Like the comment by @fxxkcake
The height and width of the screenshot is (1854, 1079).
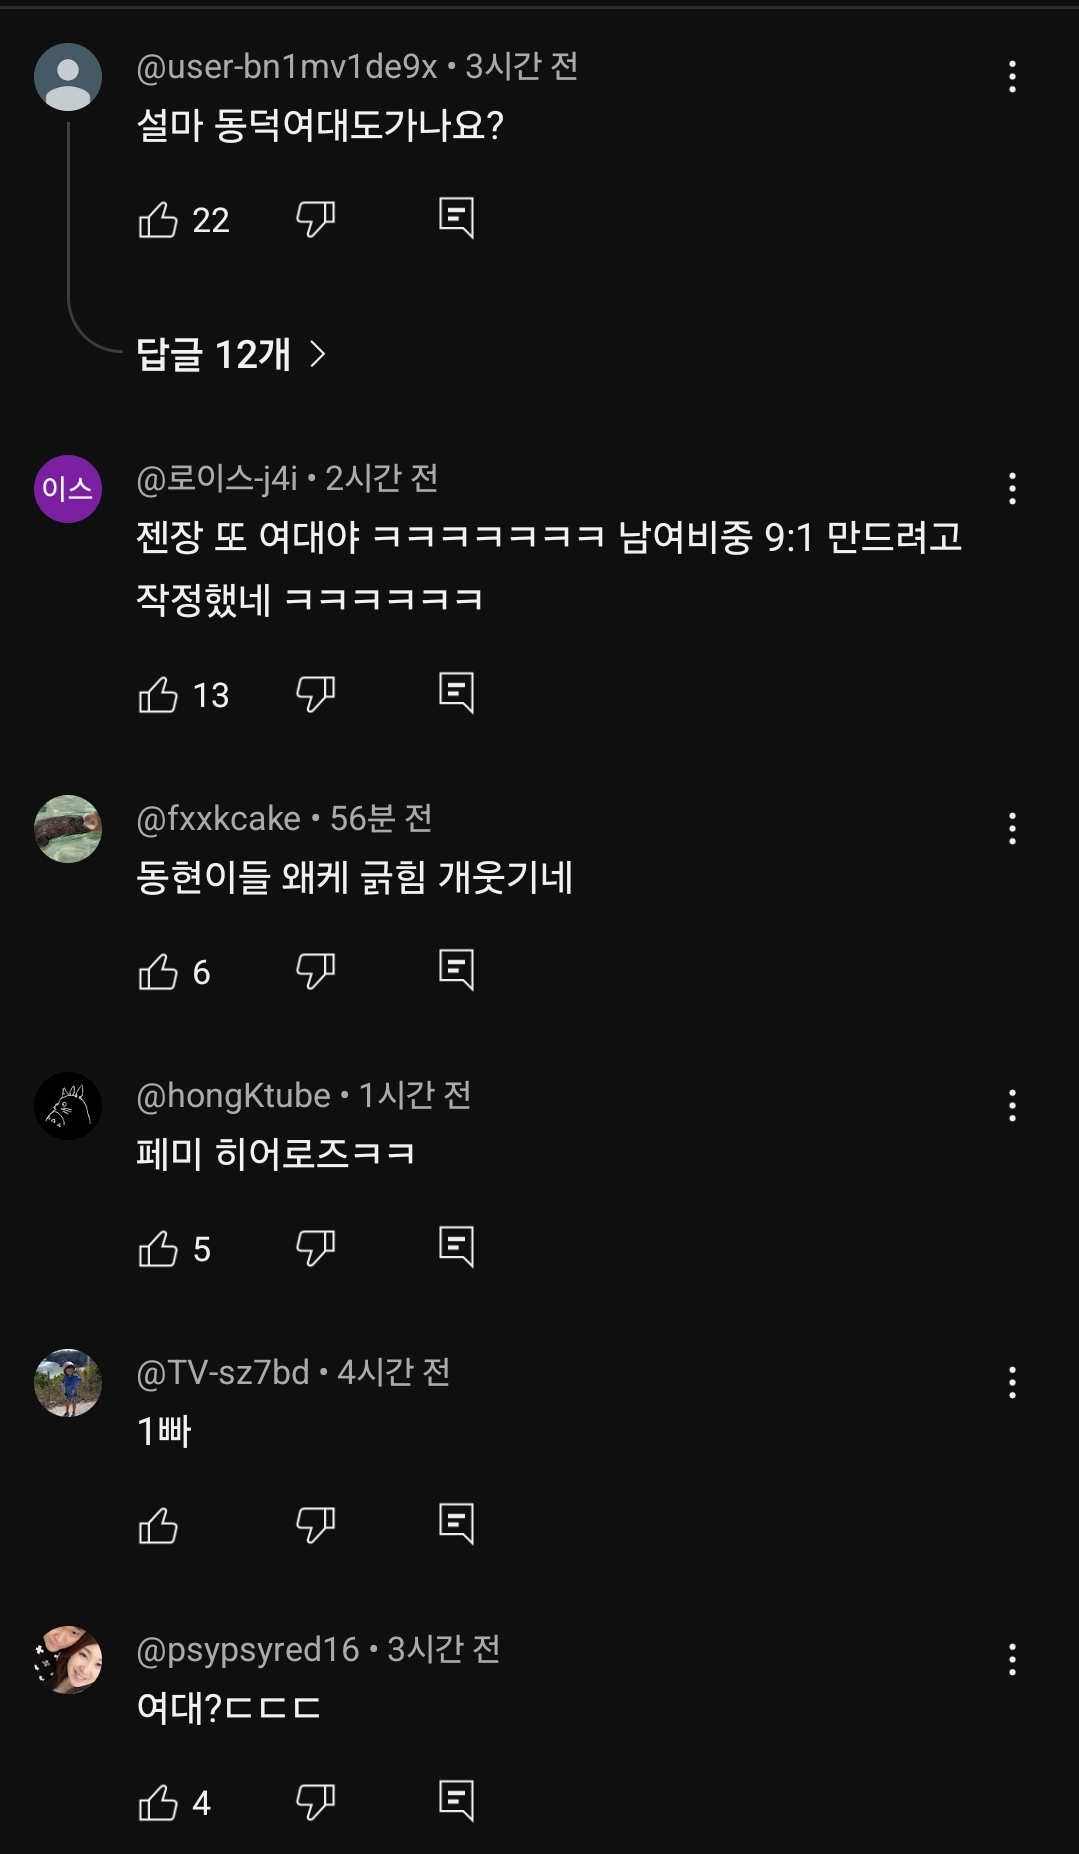click(x=158, y=971)
